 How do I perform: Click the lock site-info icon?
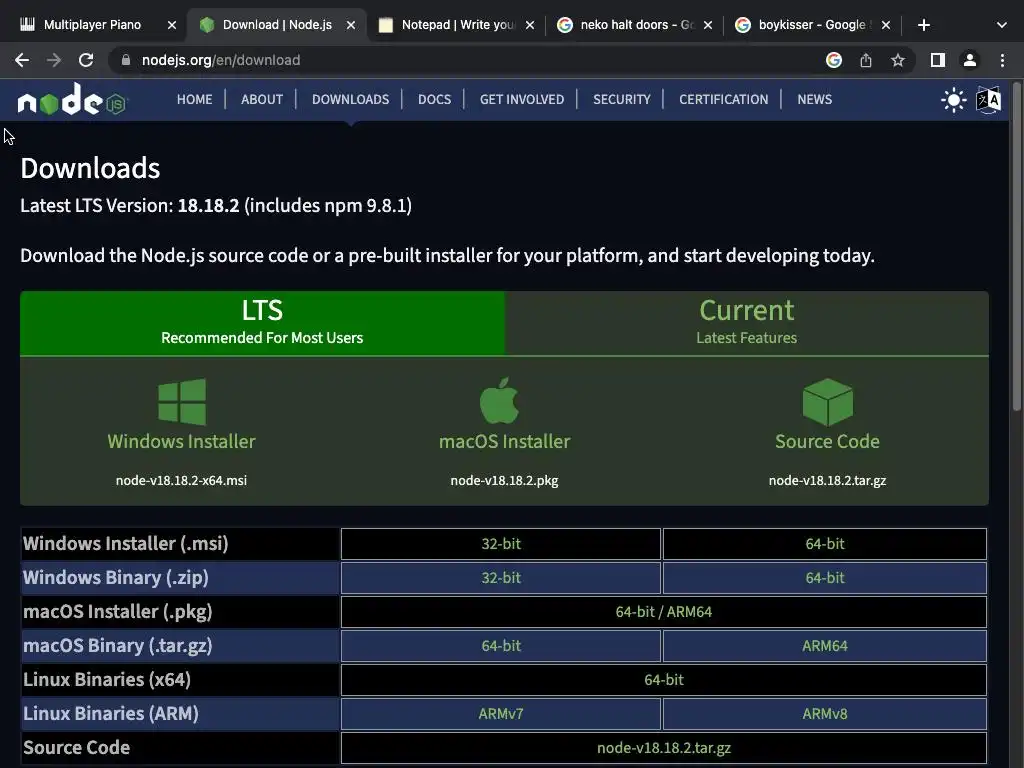[125, 60]
